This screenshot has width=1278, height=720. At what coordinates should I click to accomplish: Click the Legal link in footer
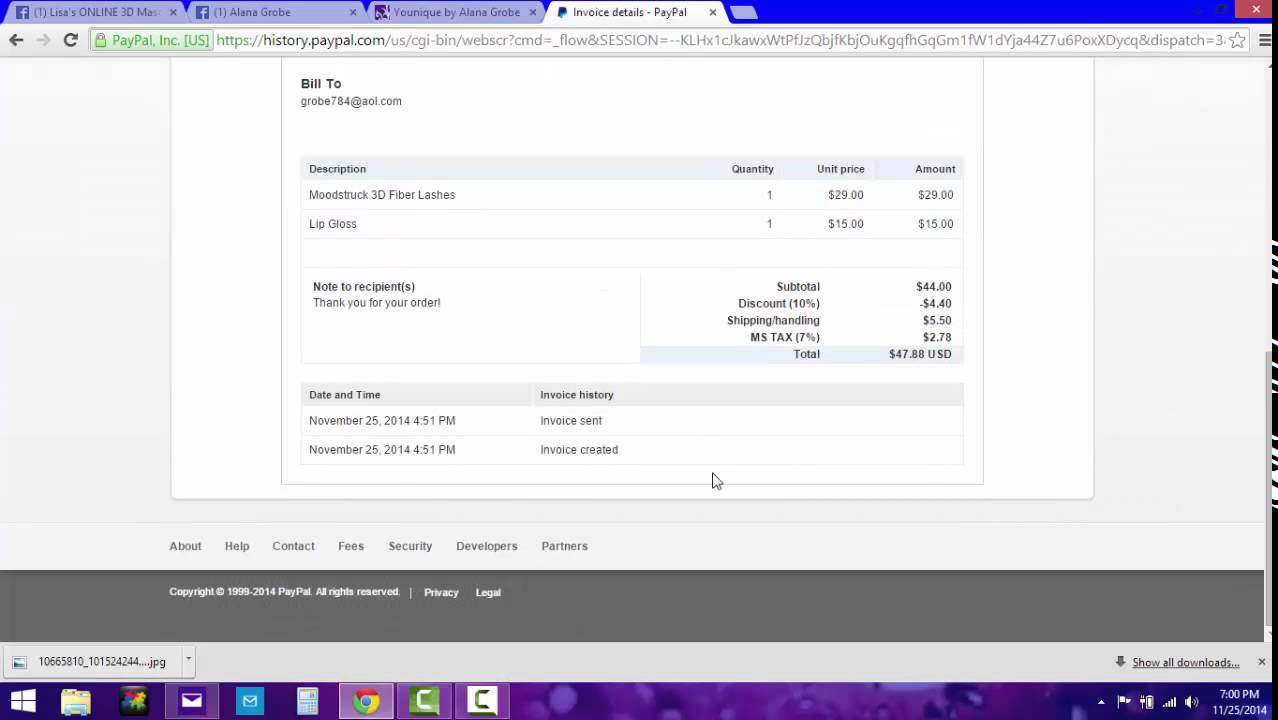pyautogui.click(x=488, y=592)
